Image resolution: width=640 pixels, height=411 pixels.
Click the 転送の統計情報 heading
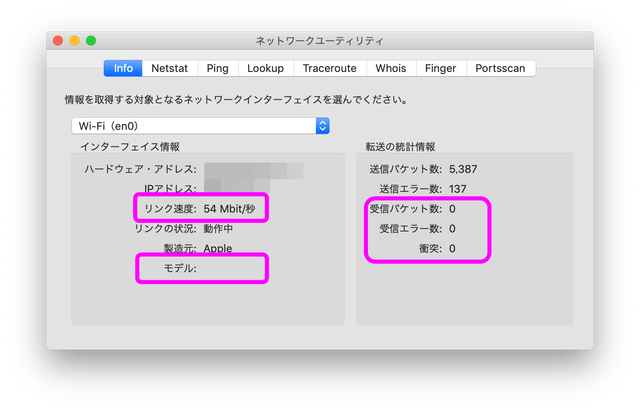[400, 147]
